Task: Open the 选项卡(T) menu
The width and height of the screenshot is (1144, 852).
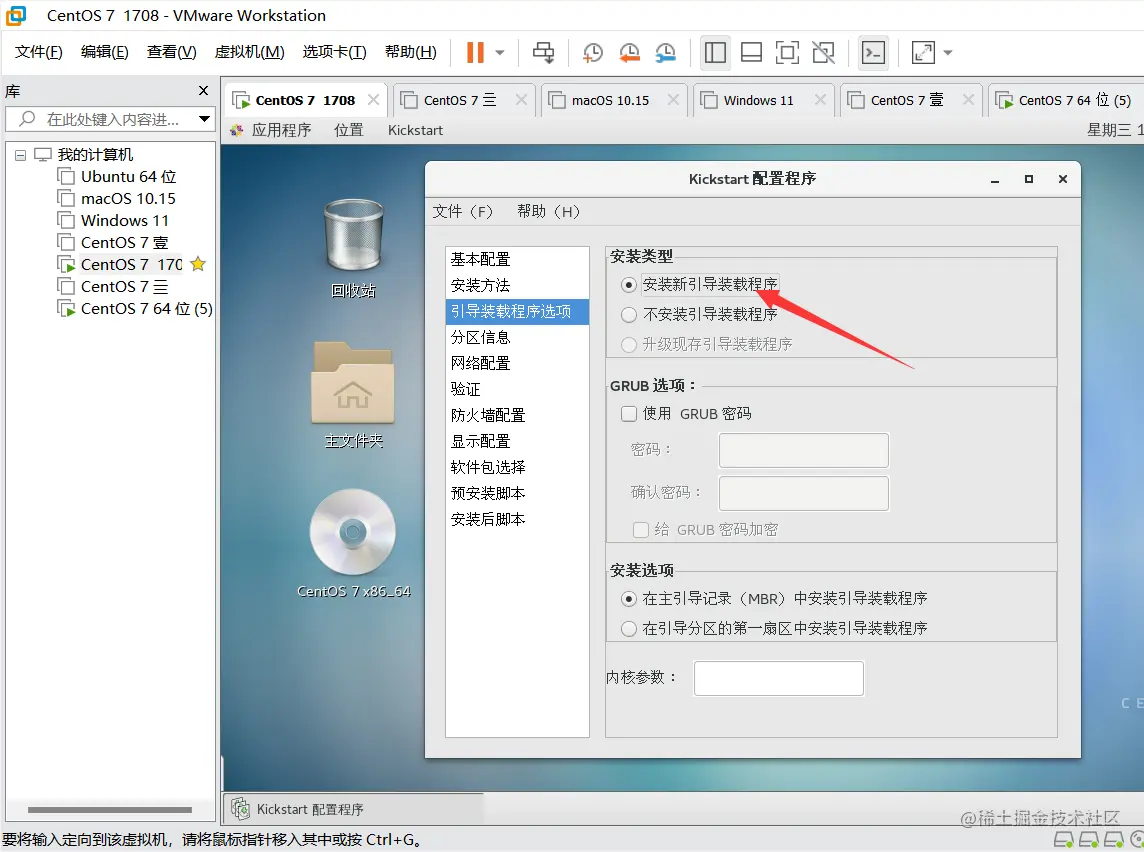Action: pyautogui.click(x=334, y=52)
